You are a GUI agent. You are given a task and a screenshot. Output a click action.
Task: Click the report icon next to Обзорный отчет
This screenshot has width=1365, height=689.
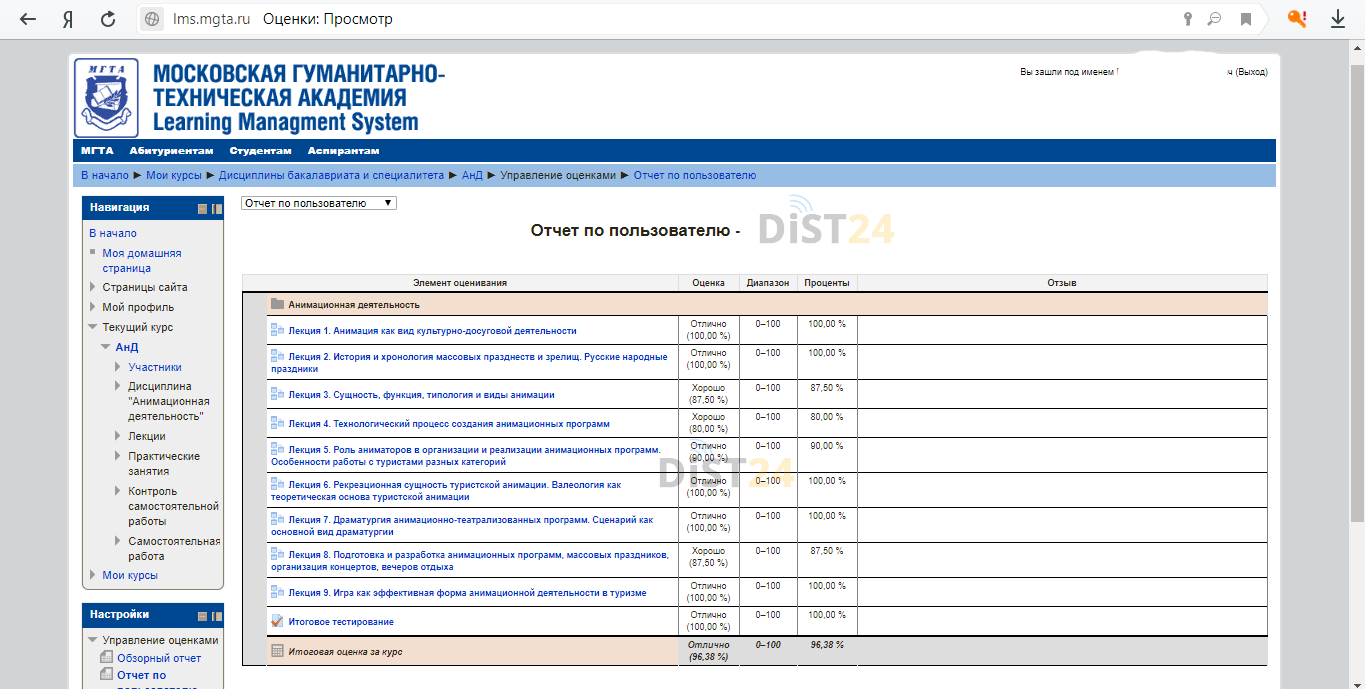pyautogui.click(x=106, y=656)
